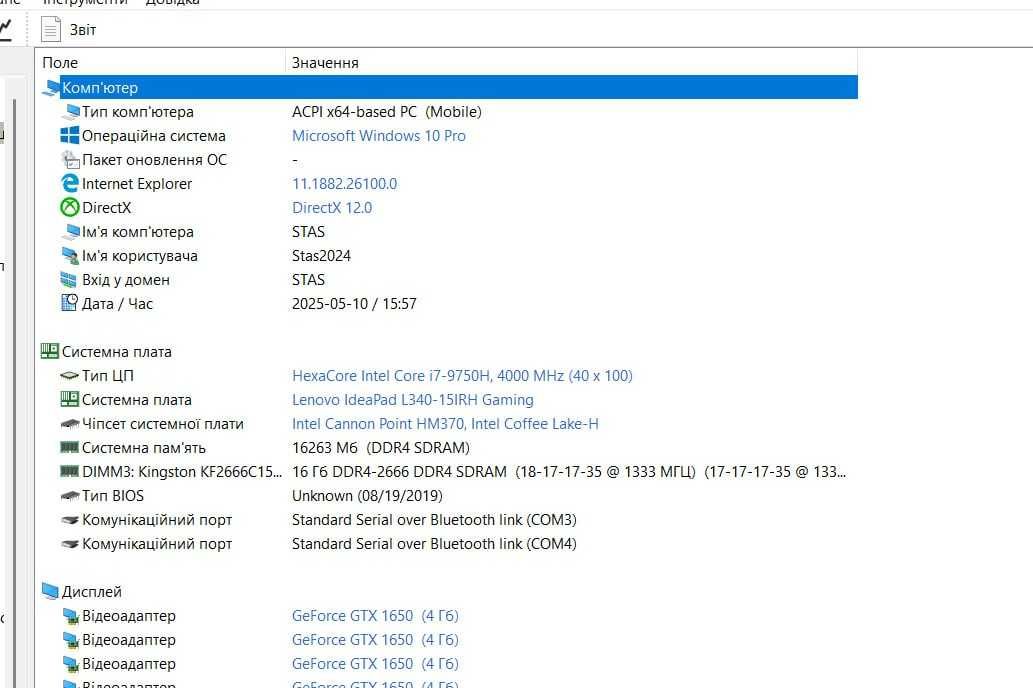Click the DirectX field label
This screenshot has height=688, width=1033.
pyautogui.click(x=107, y=208)
